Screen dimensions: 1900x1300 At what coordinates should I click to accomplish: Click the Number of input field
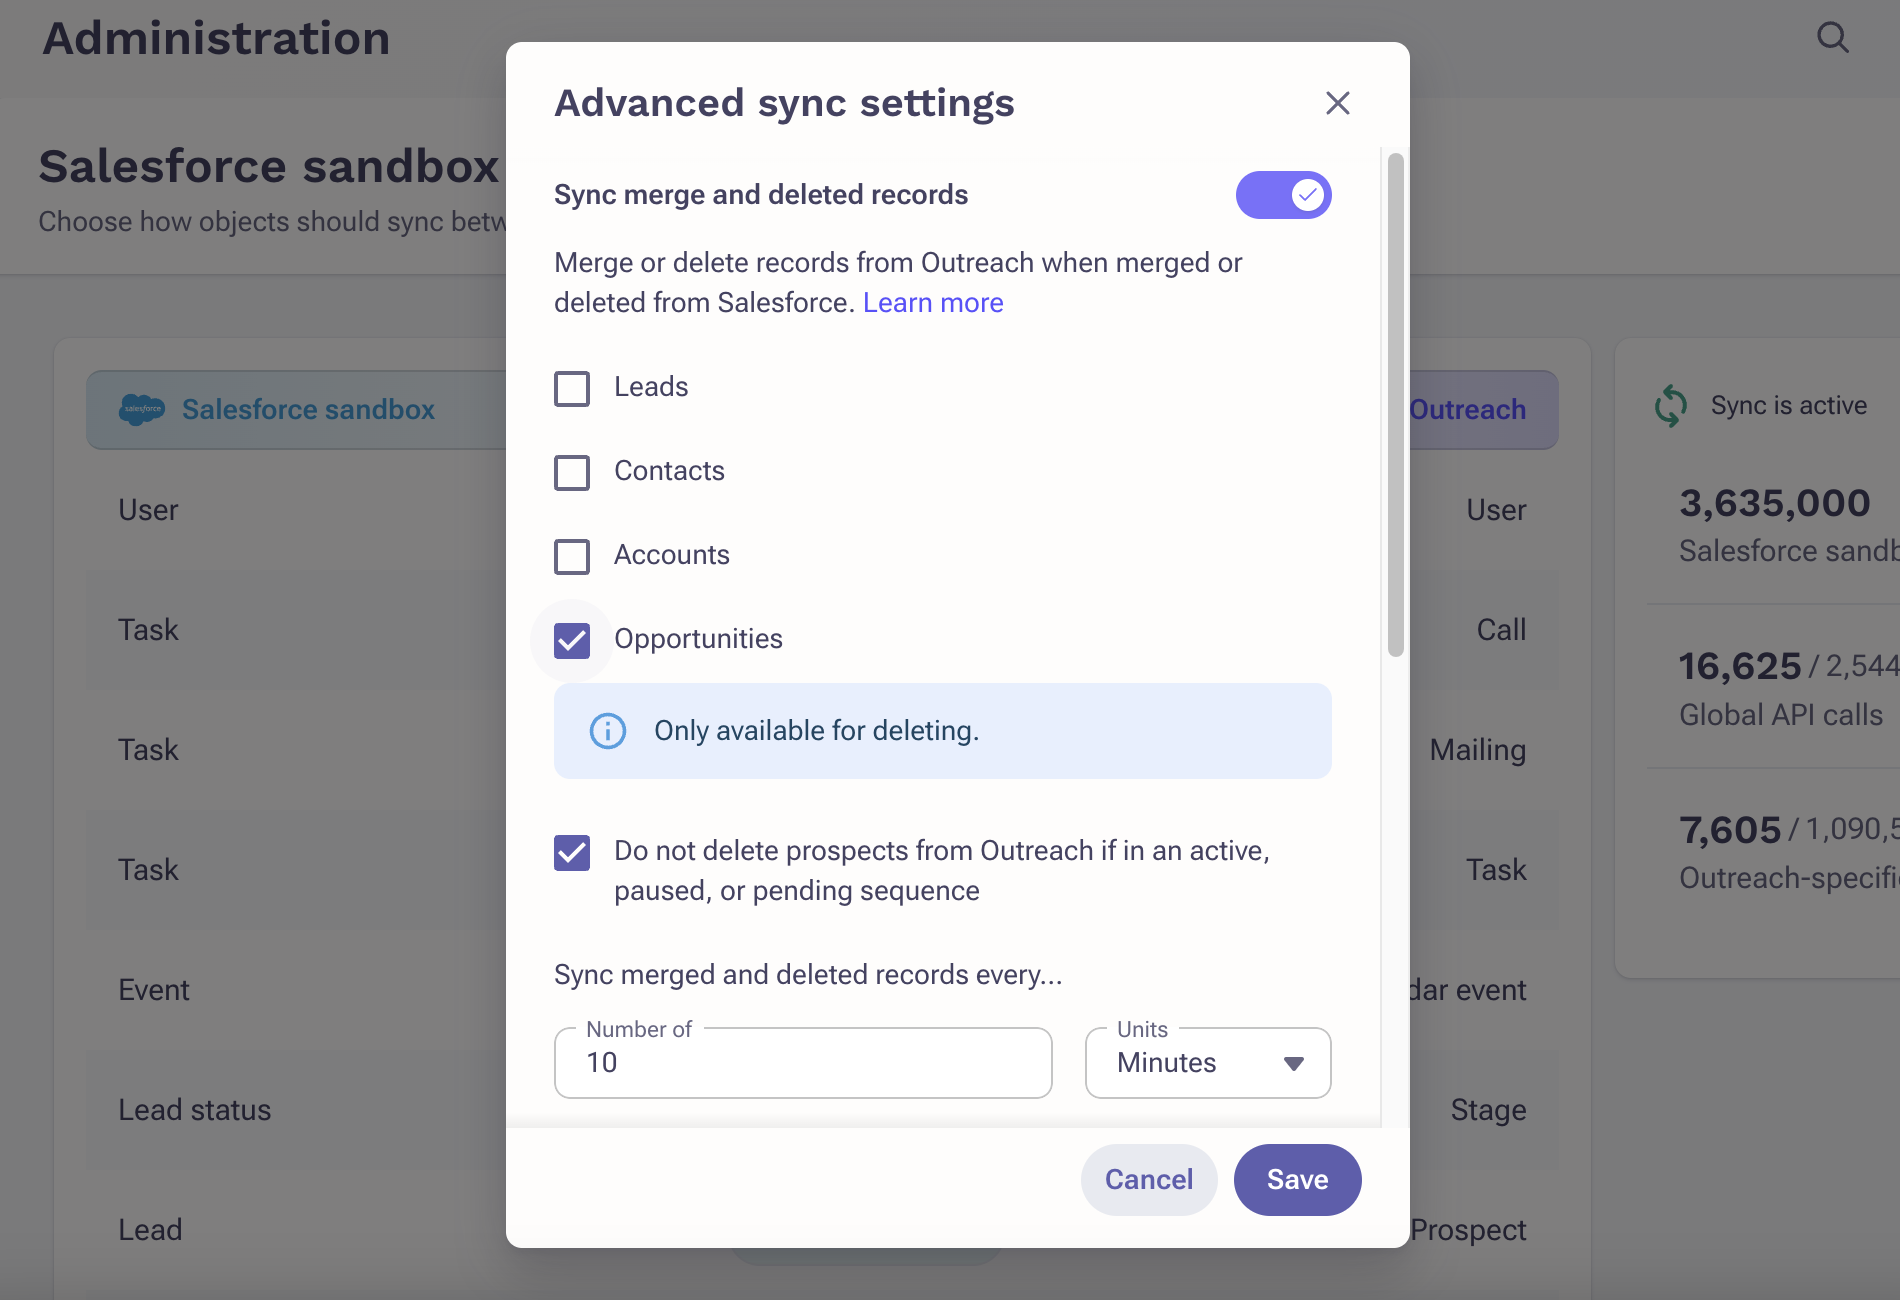click(803, 1062)
